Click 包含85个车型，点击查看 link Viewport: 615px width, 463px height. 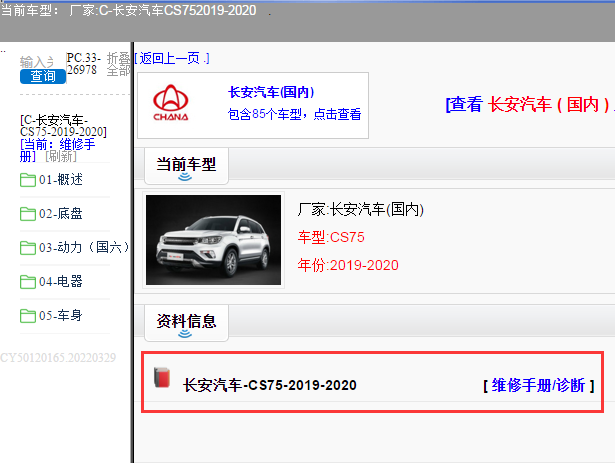pos(294,114)
